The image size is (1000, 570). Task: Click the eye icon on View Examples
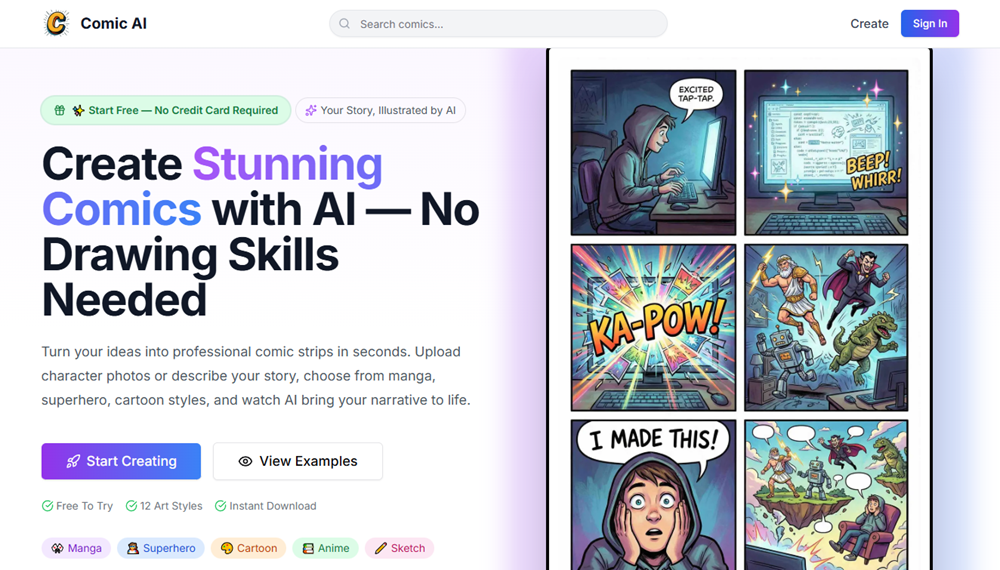[245, 461]
